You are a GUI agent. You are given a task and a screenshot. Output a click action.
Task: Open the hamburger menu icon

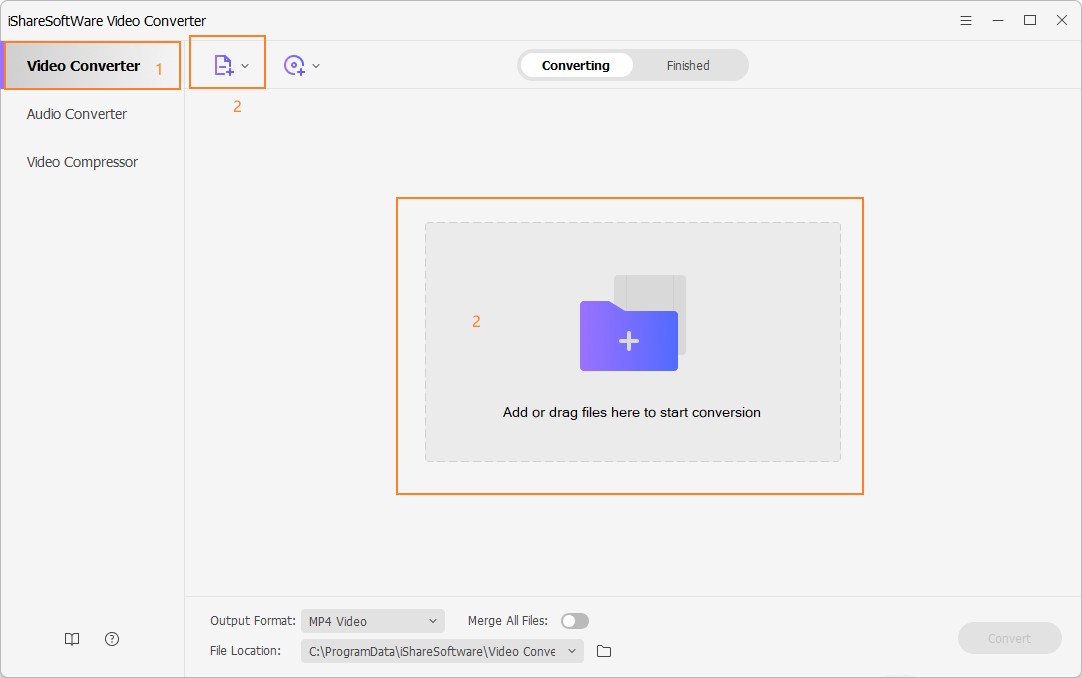966,19
